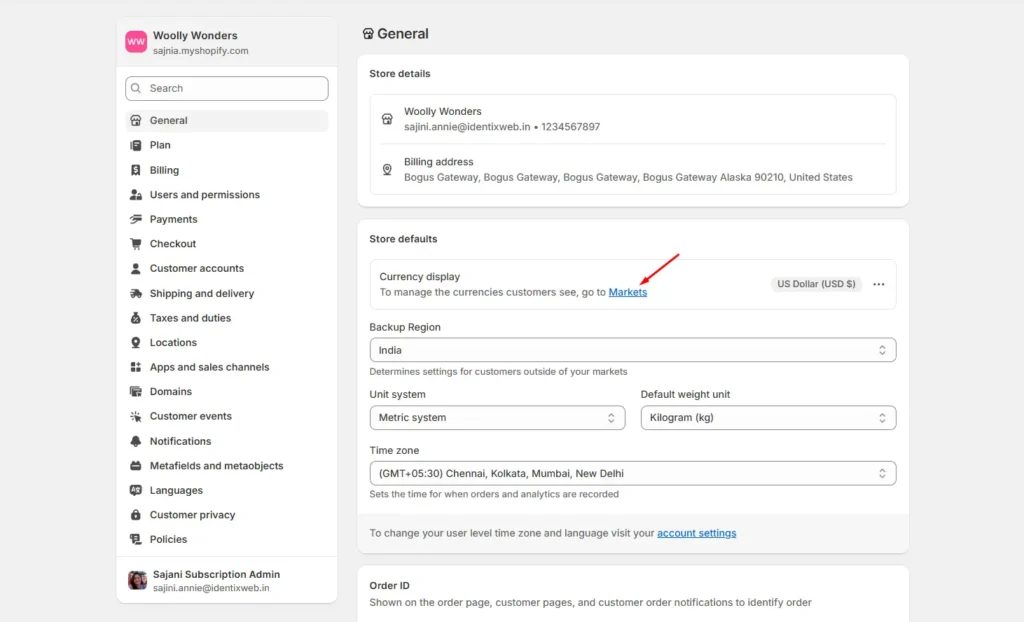Click the settings Search field
The width and height of the screenshot is (1024, 622).
point(227,88)
